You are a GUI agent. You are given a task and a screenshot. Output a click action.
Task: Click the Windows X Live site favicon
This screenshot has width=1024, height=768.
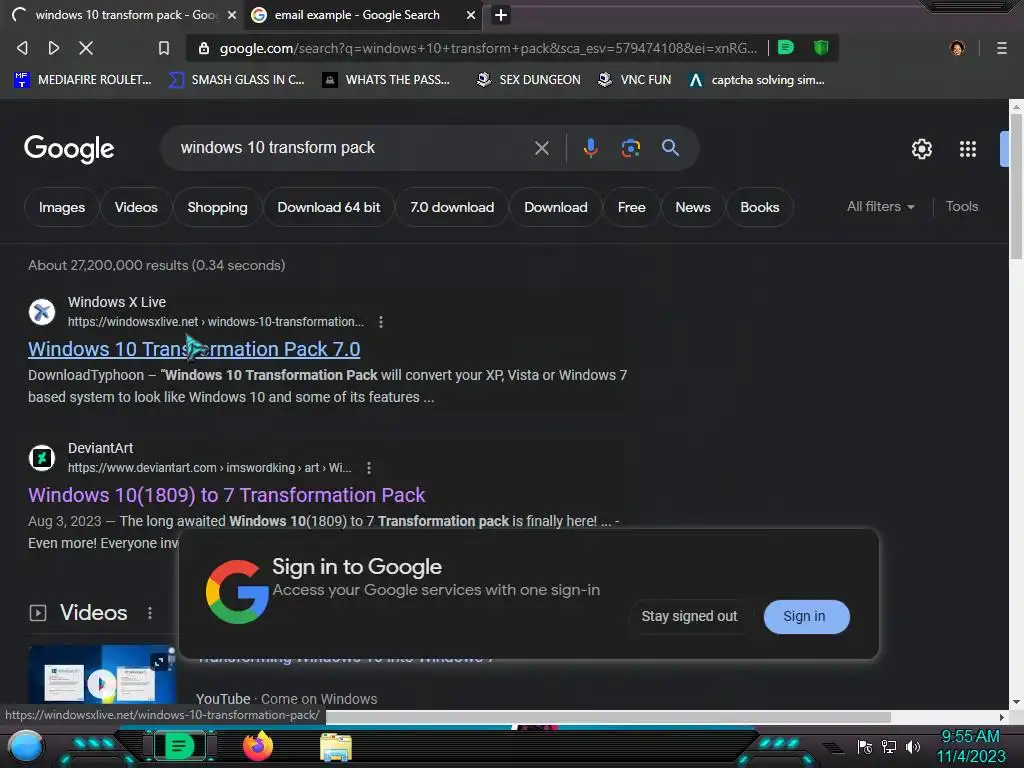pos(42,312)
